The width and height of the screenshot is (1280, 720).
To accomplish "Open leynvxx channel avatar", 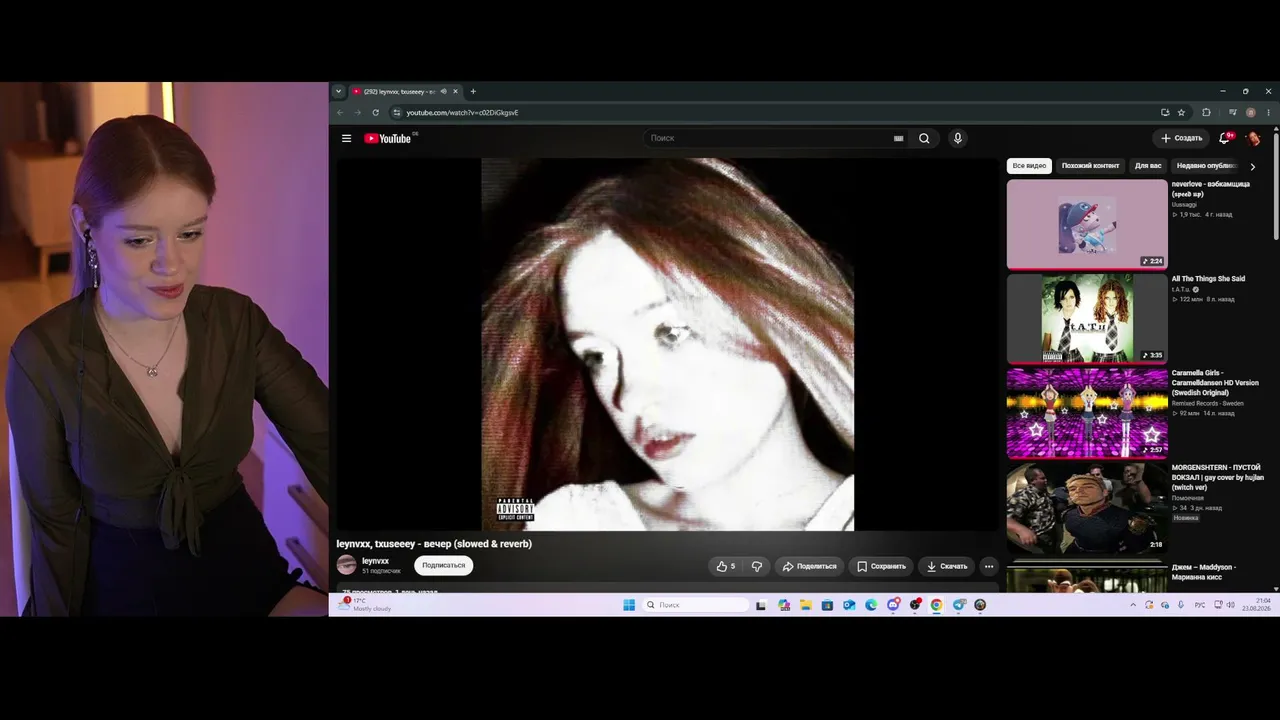I will (346, 565).
